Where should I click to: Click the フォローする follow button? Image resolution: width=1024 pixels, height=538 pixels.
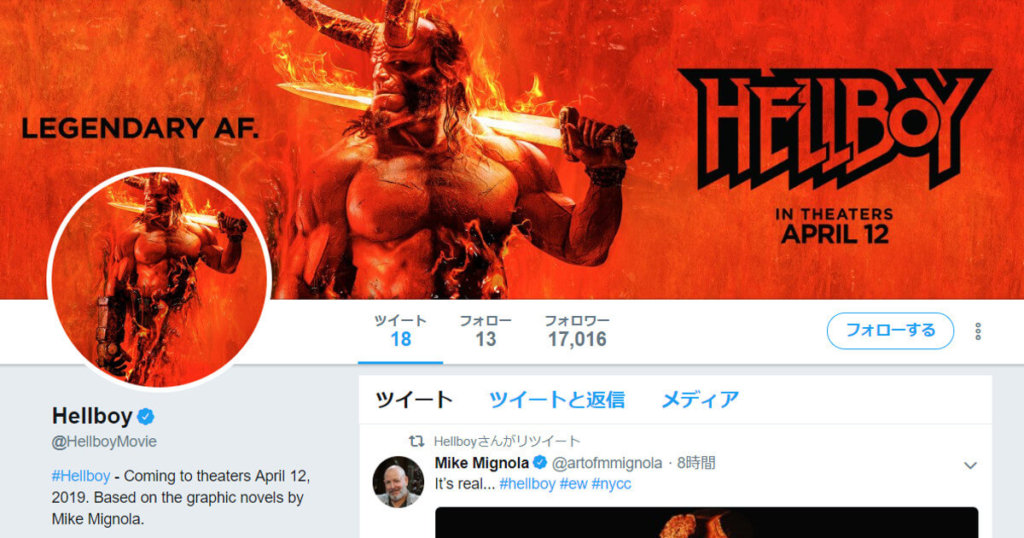coord(890,331)
